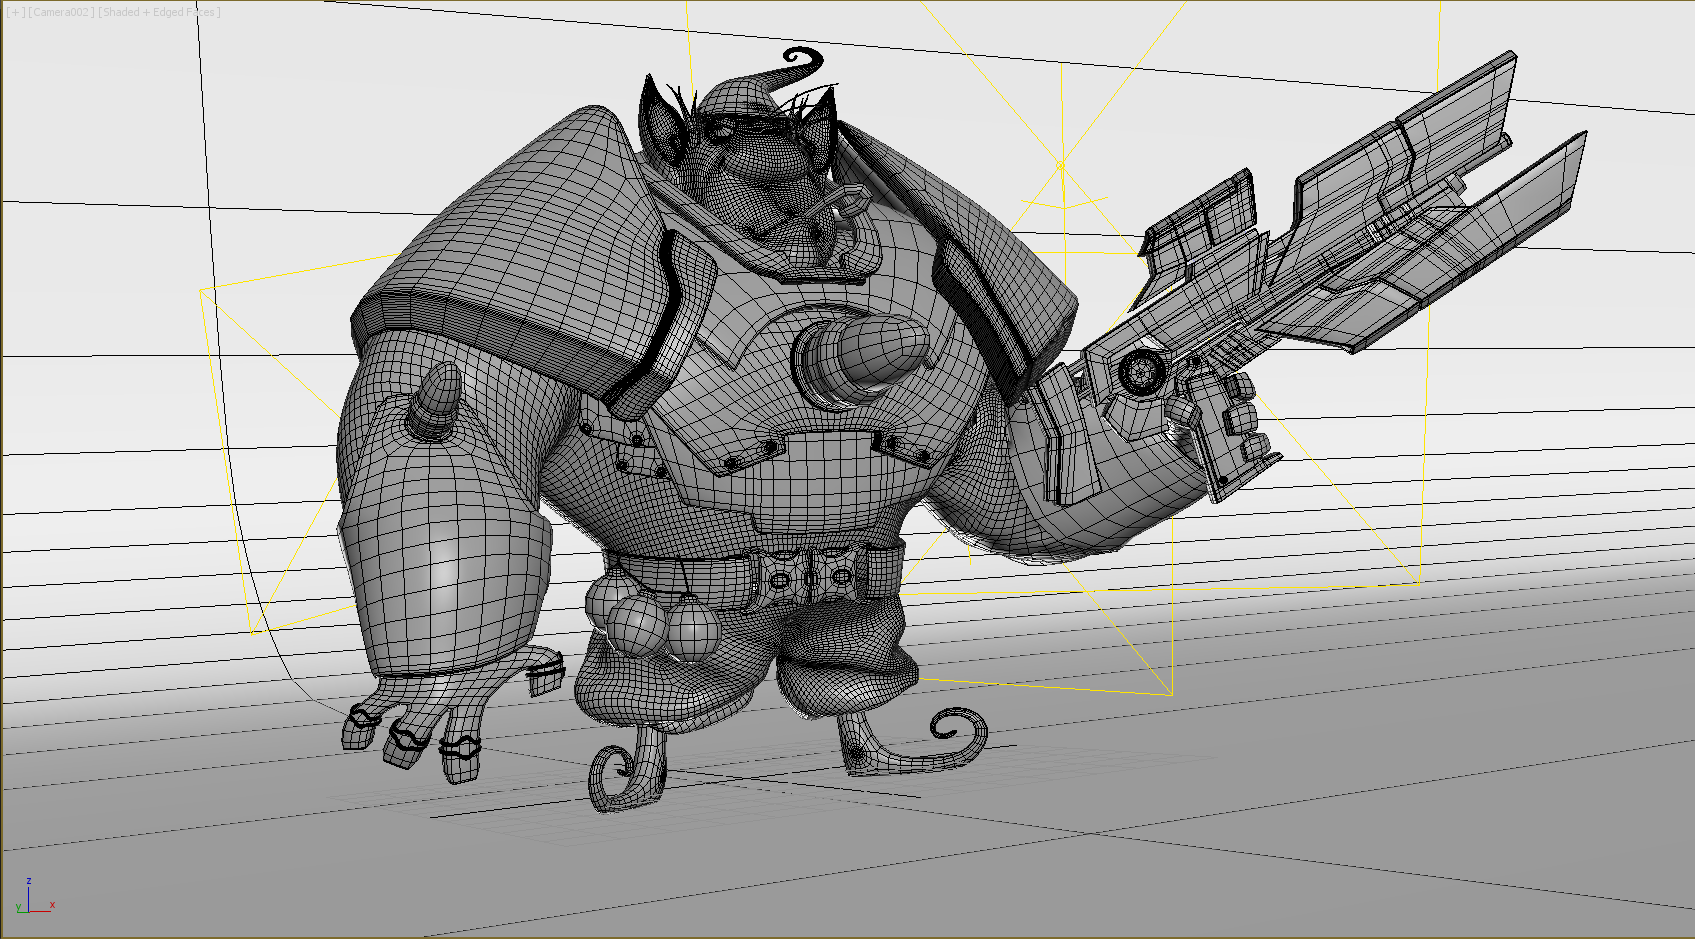Open the [+] general viewport menu
Viewport: 1695px width, 939px height.
pos(15,12)
